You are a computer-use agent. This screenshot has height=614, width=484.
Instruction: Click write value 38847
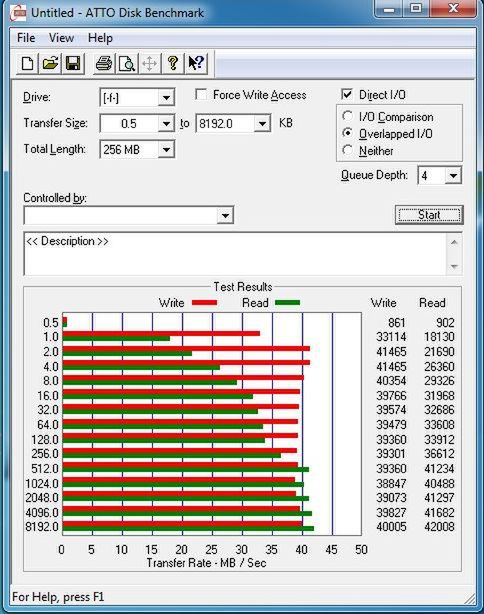[391, 483]
